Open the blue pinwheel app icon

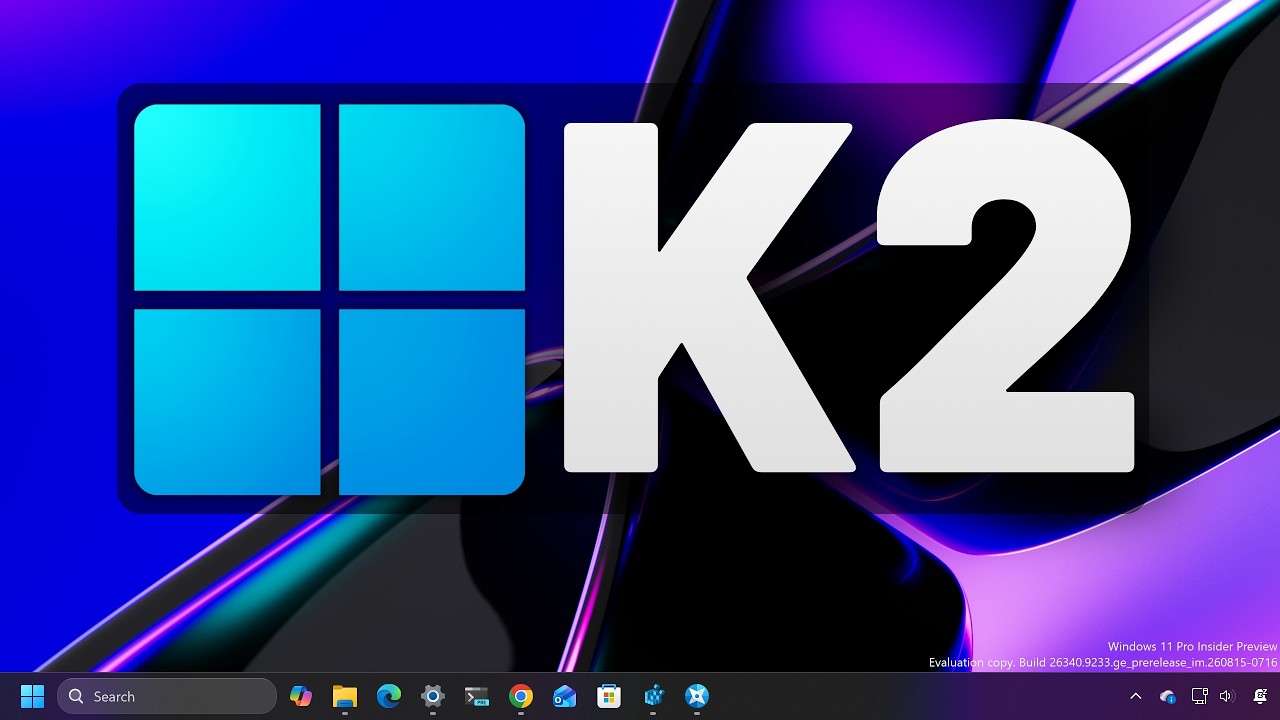(697, 696)
